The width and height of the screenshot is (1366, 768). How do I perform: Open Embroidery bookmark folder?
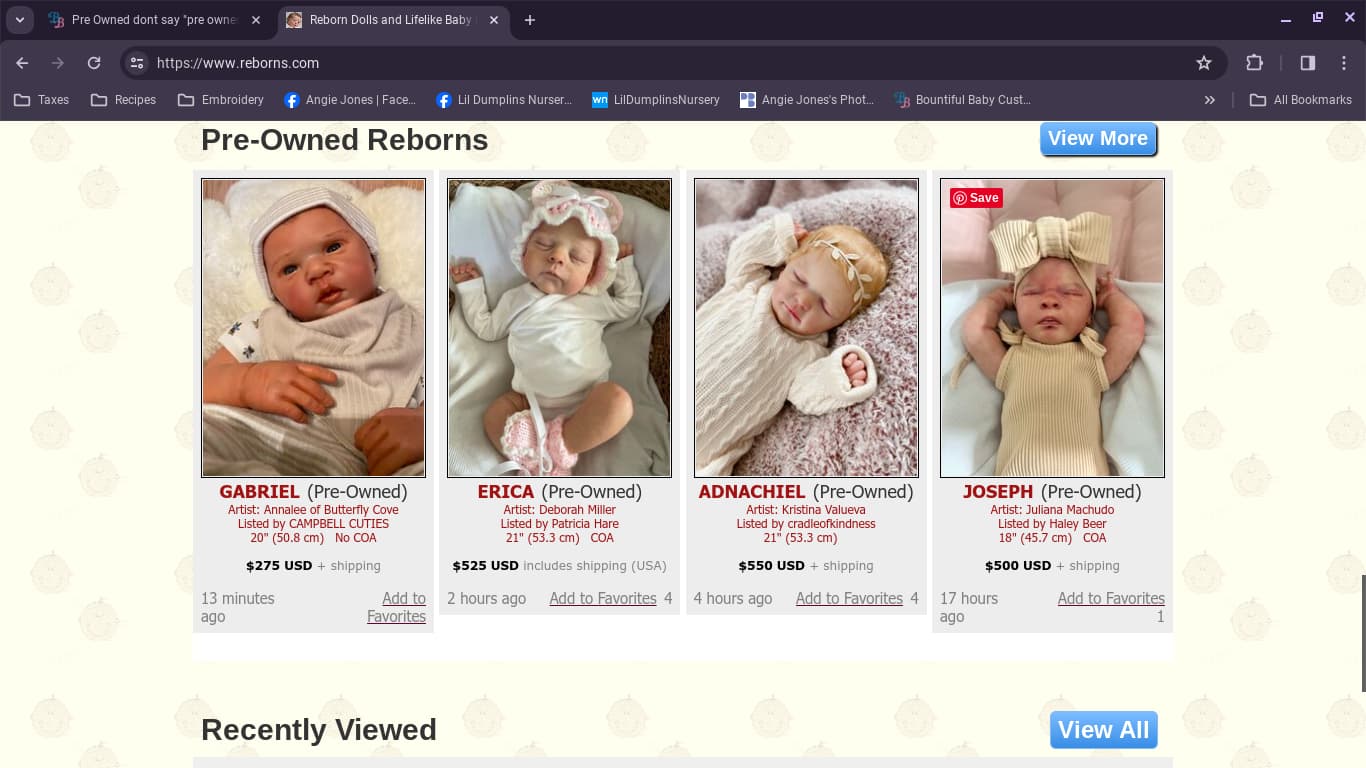pyautogui.click(x=221, y=100)
